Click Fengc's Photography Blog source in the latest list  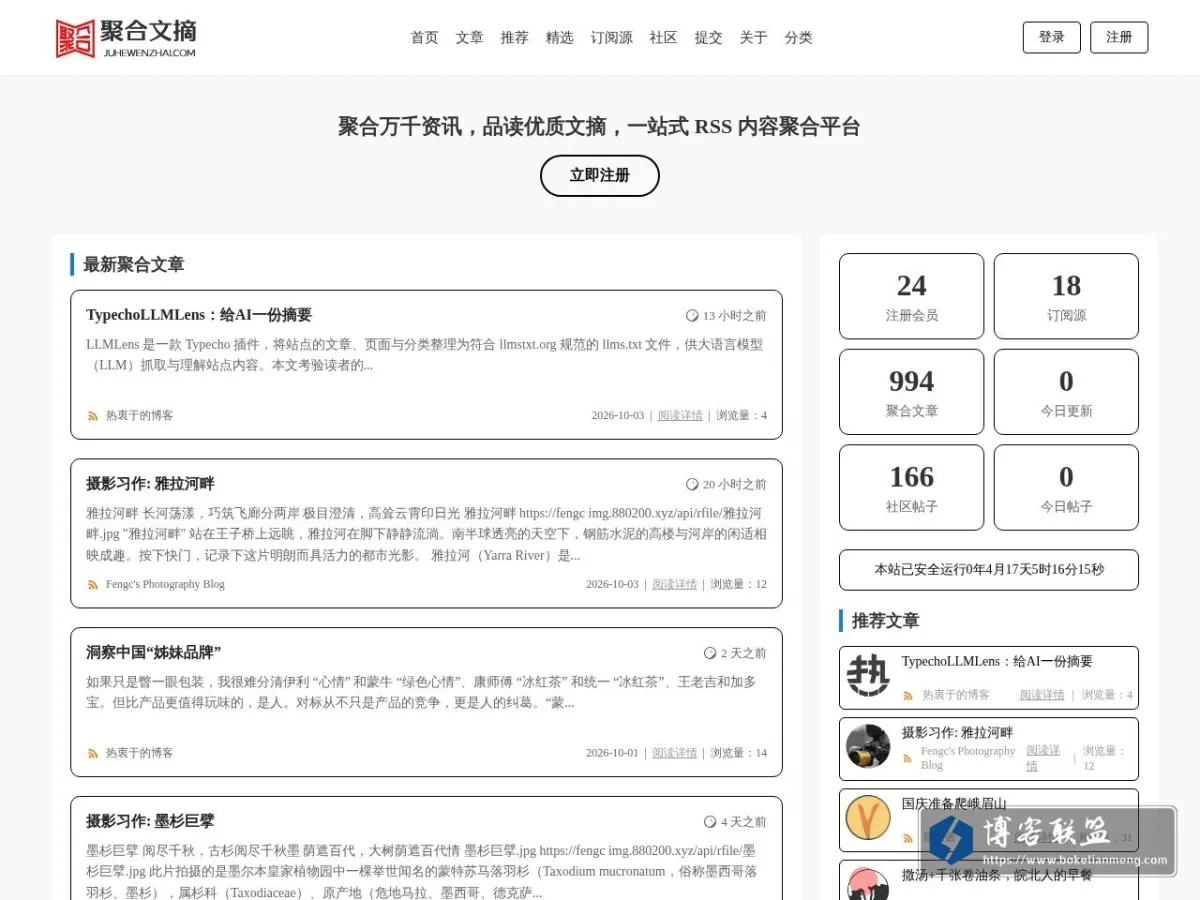click(x=165, y=585)
